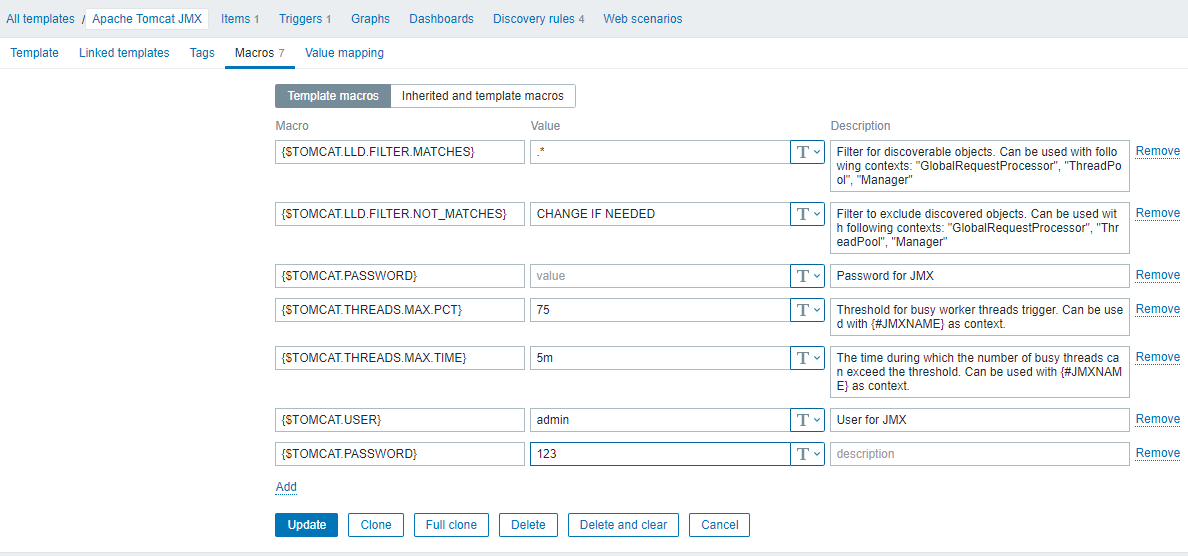The width and height of the screenshot is (1188, 556).
Task: Focus the value field containing .*
Action: tap(660, 151)
